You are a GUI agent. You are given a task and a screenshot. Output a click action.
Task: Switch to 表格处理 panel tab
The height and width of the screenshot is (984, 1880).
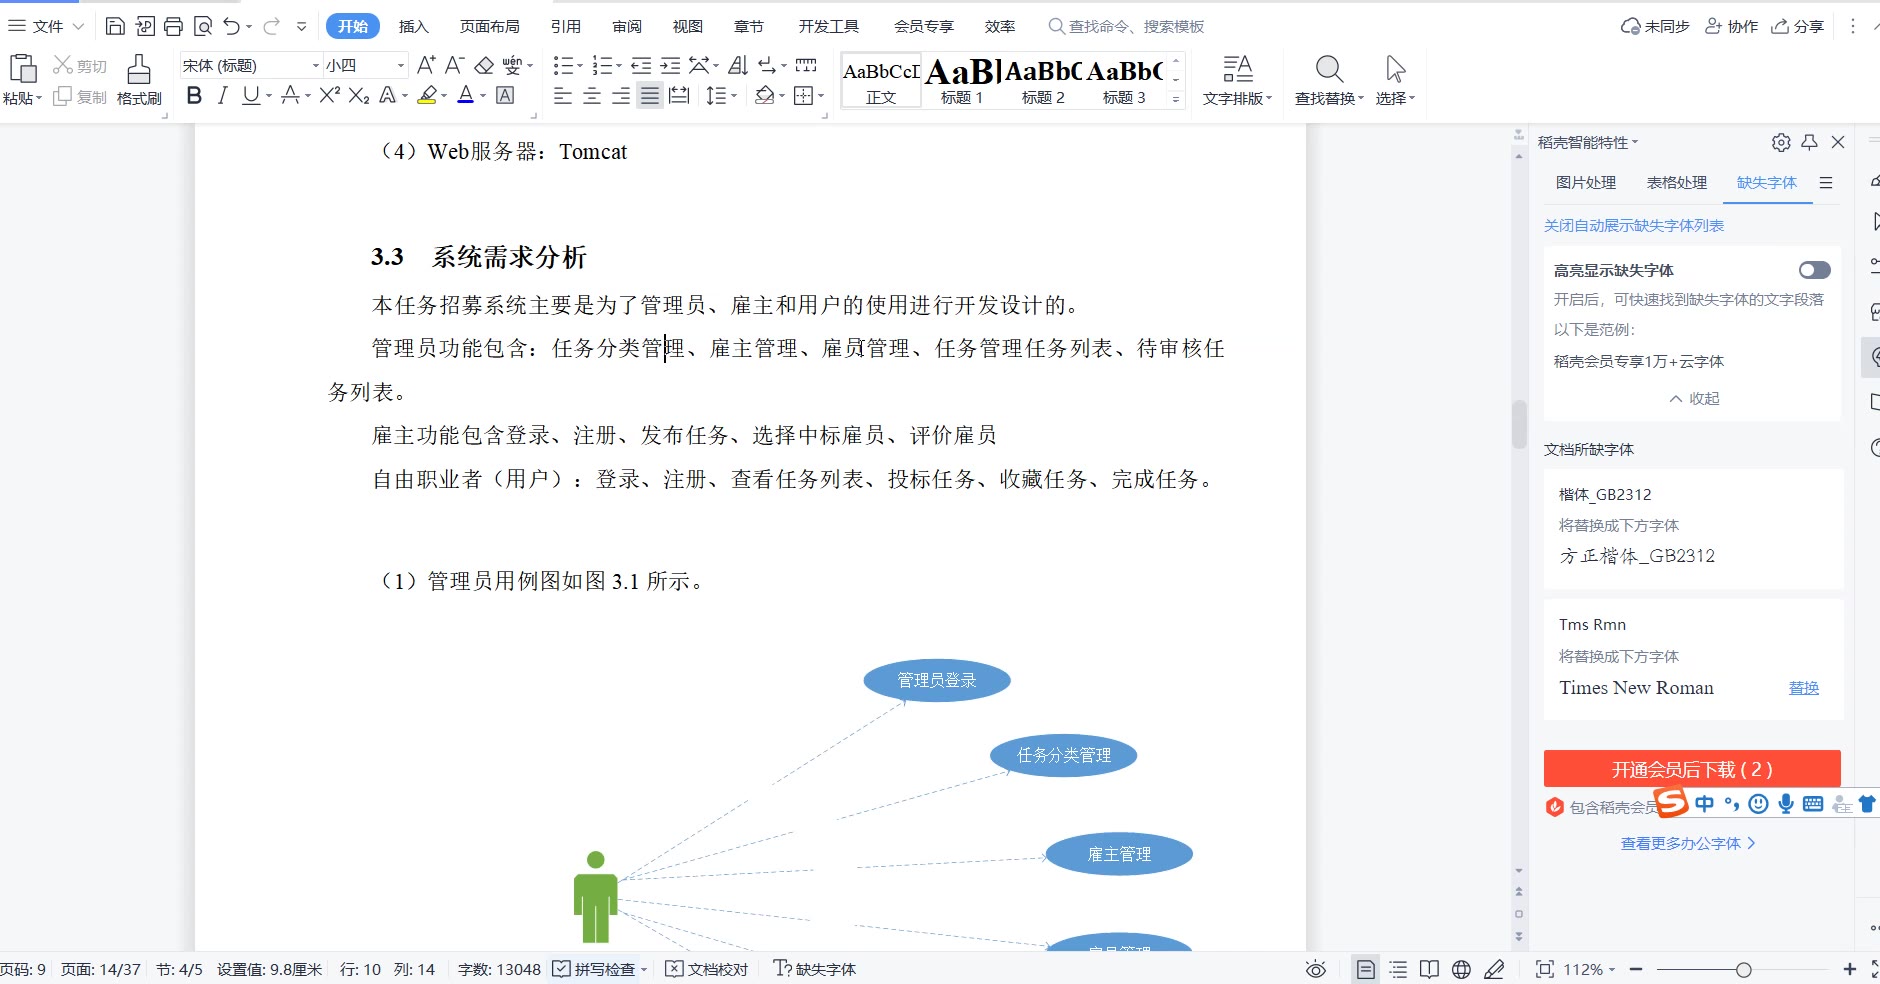[x=1677, y=182]
